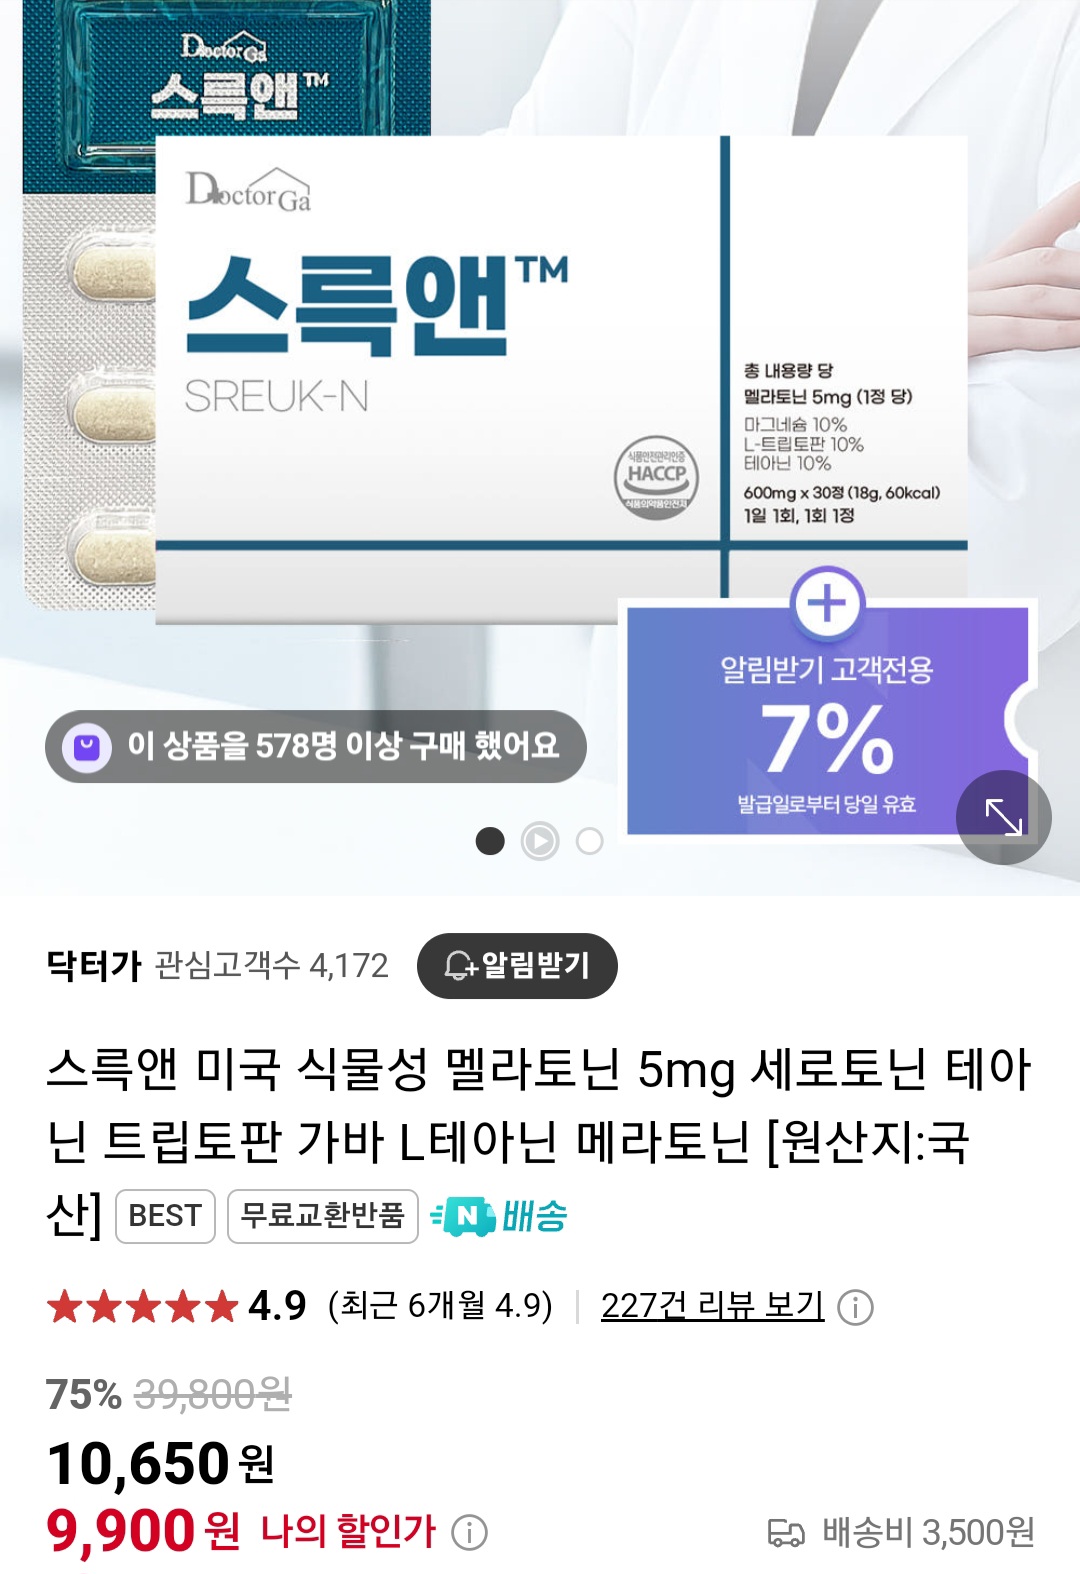Image resolution: width=1080 pixels, height=1574 pixels.
Task: Tap purple shopping bag icon
Action: point(87,746)
